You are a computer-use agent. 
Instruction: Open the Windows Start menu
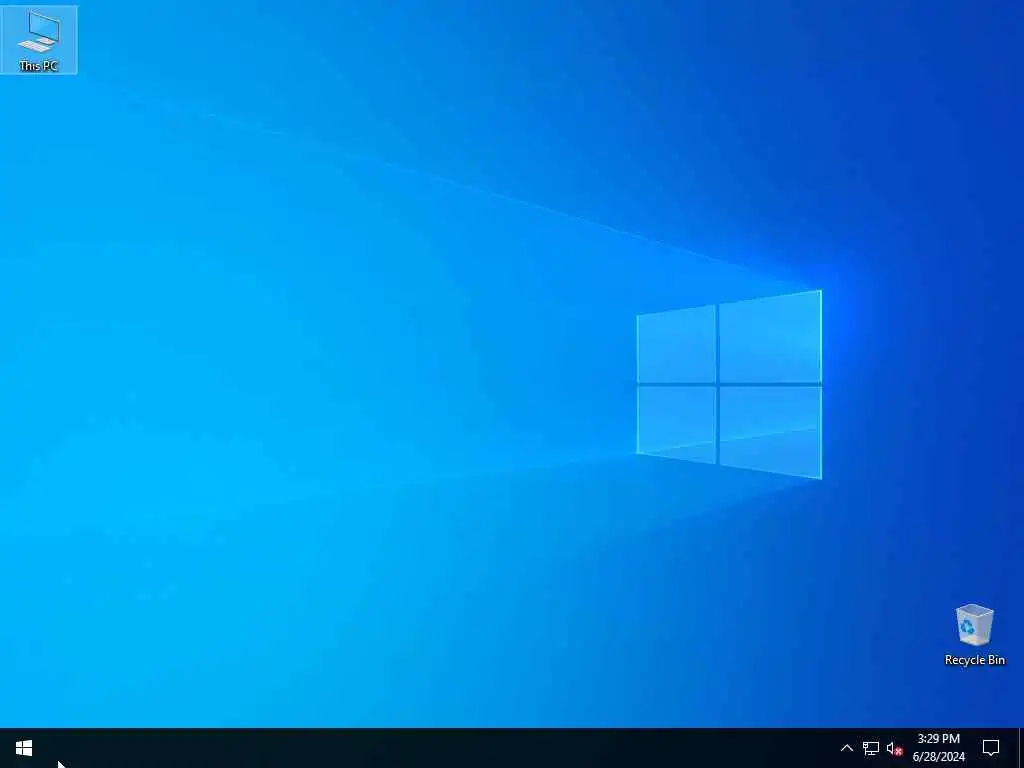tap(24, 748)
